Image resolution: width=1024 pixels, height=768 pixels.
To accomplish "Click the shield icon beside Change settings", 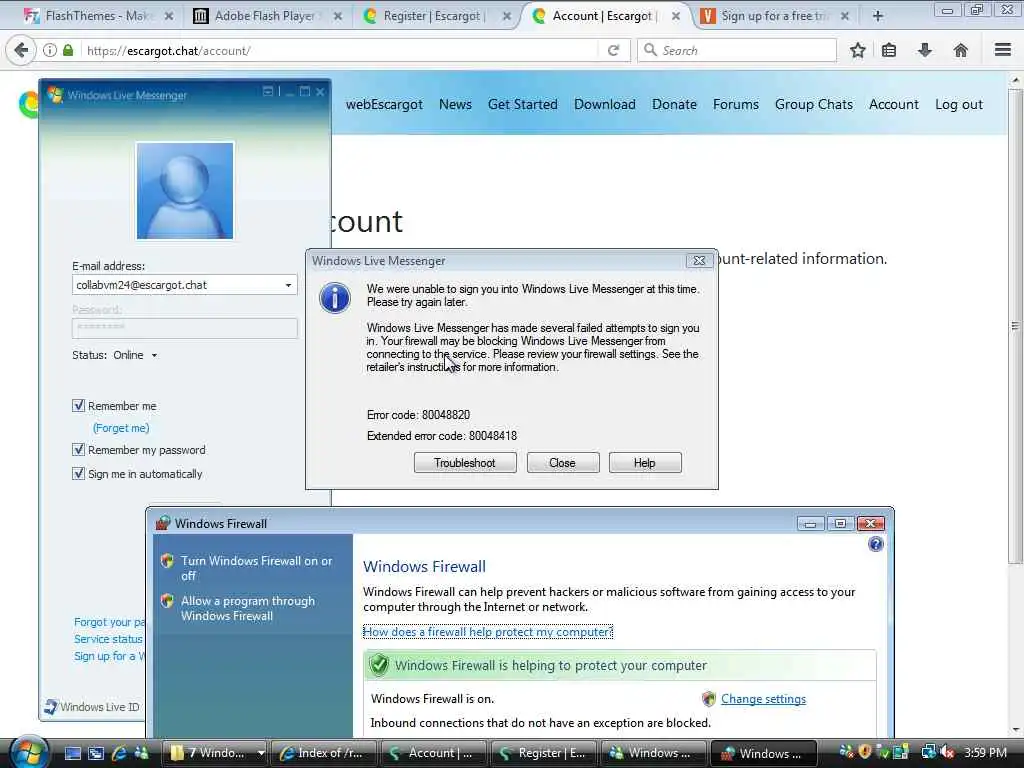I will [x=709, y=699].
